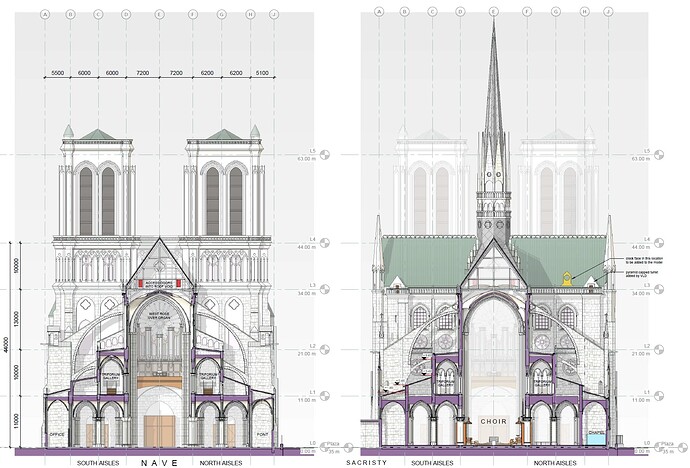
Task: Select the 5500 dimension between grids A and B
Action: point(57,73)
